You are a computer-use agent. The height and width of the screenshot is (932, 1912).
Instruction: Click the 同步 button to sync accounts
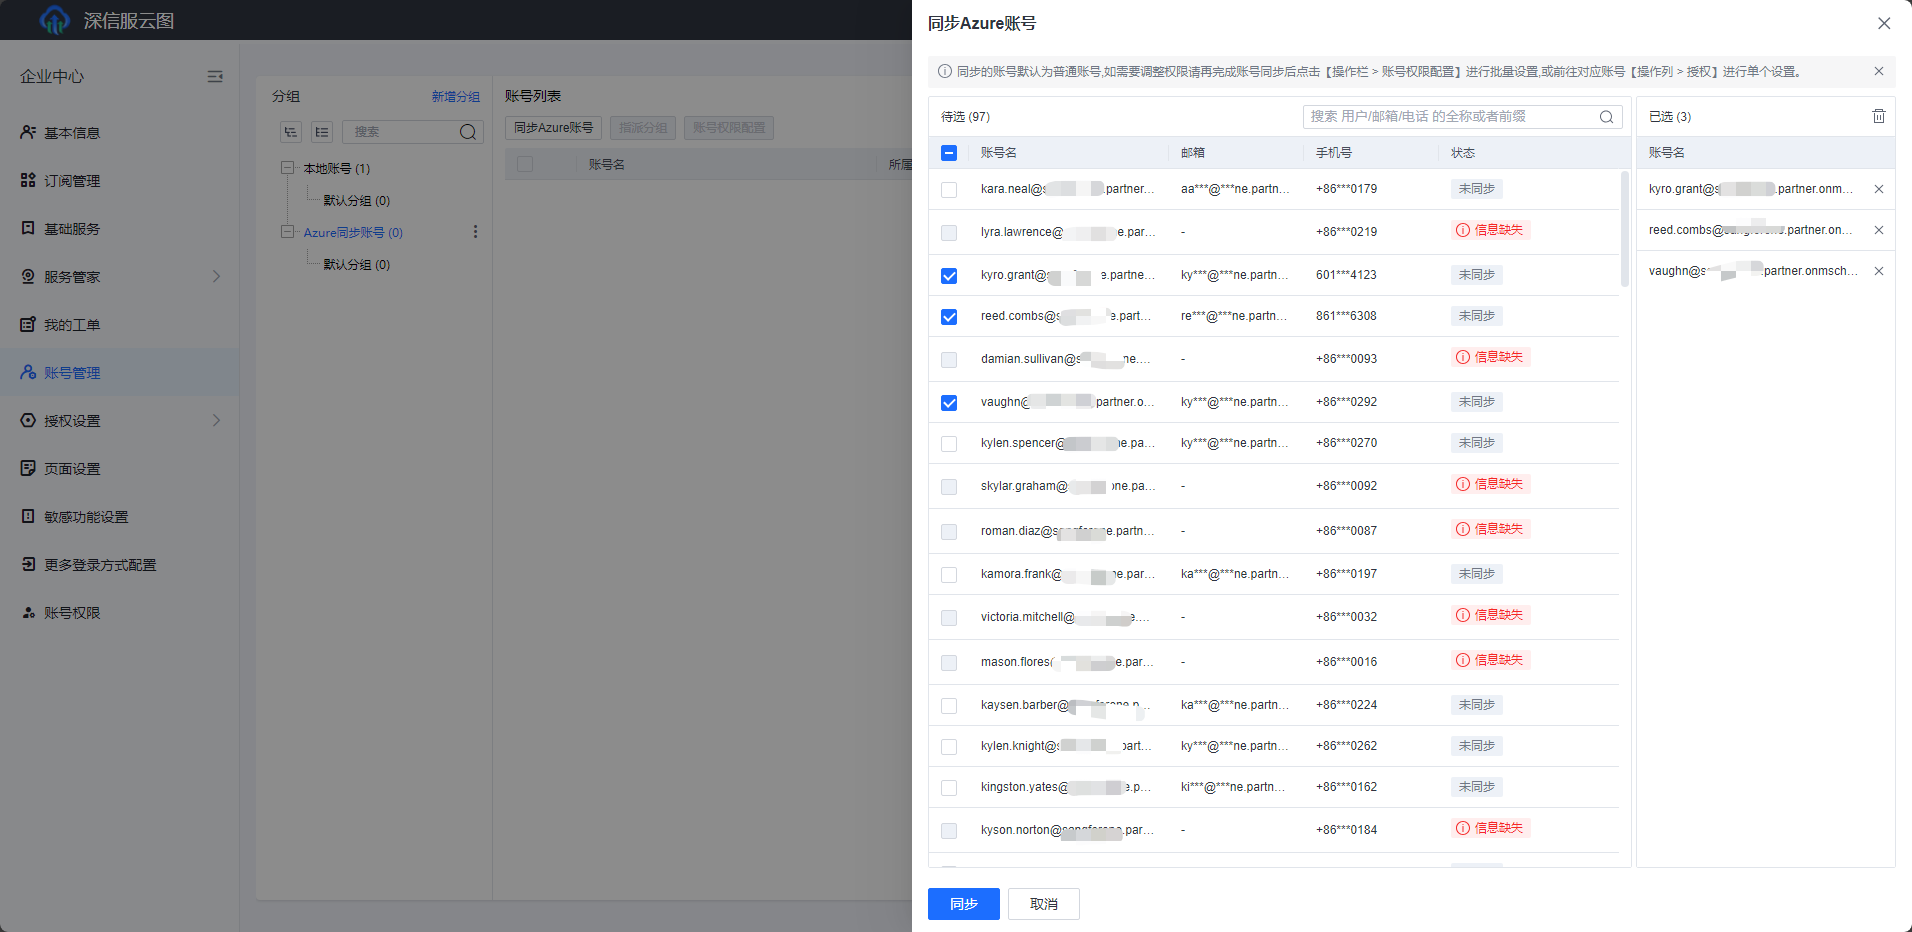963,904
